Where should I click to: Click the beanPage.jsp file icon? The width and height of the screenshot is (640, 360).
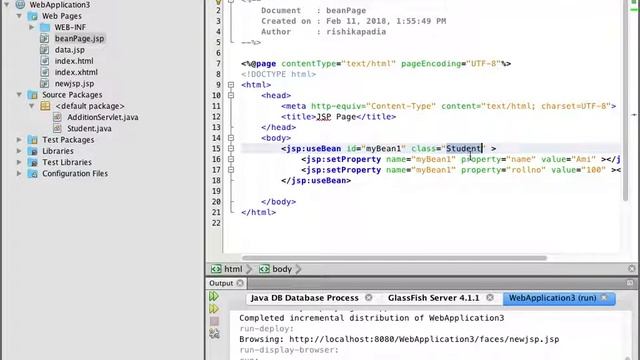point(45,39)
